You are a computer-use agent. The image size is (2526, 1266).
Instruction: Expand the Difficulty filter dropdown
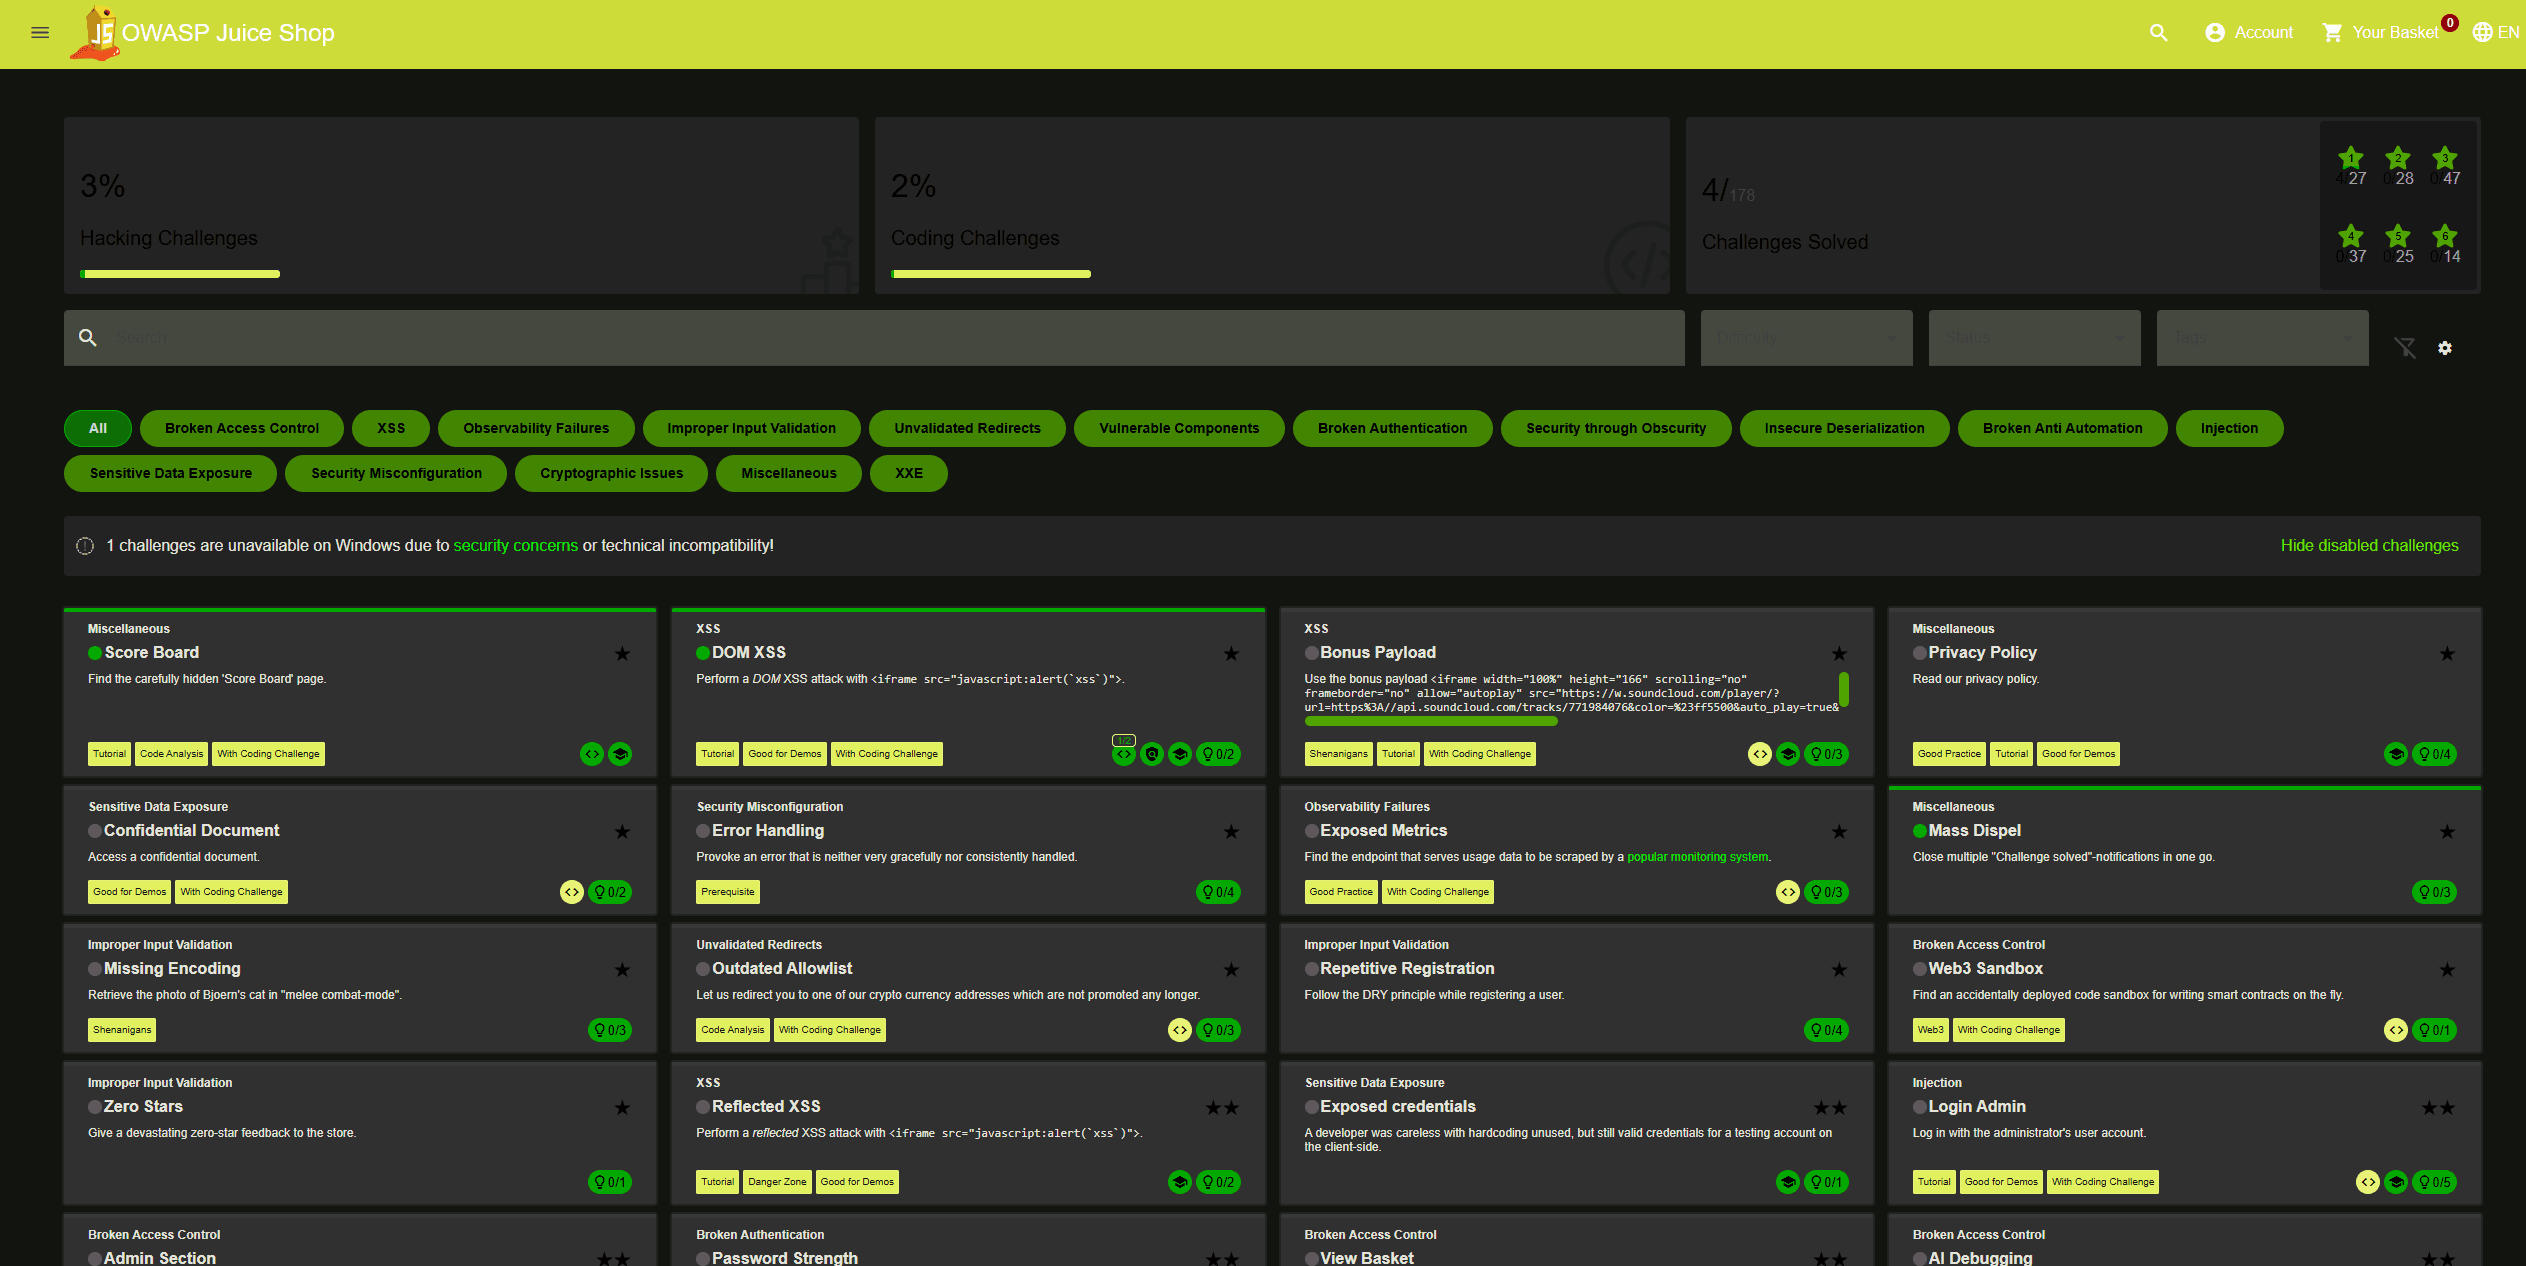pyautogui.click(x=1806, y=338)
